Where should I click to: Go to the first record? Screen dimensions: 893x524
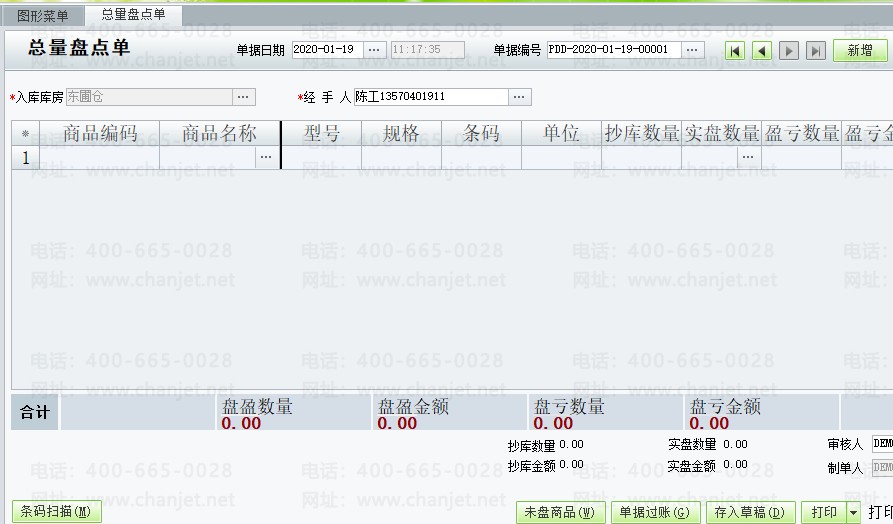(x=735, y=51)
